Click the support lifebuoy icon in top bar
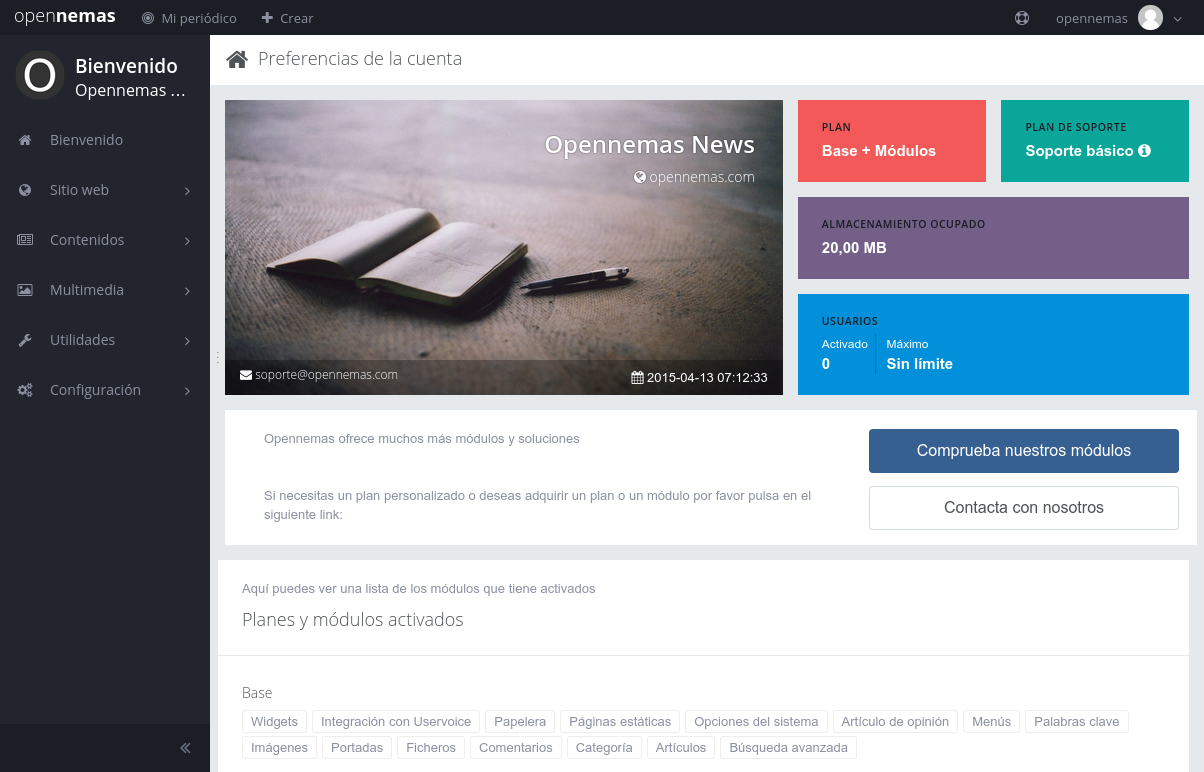1204x772 pixels. click(1022, 18)
